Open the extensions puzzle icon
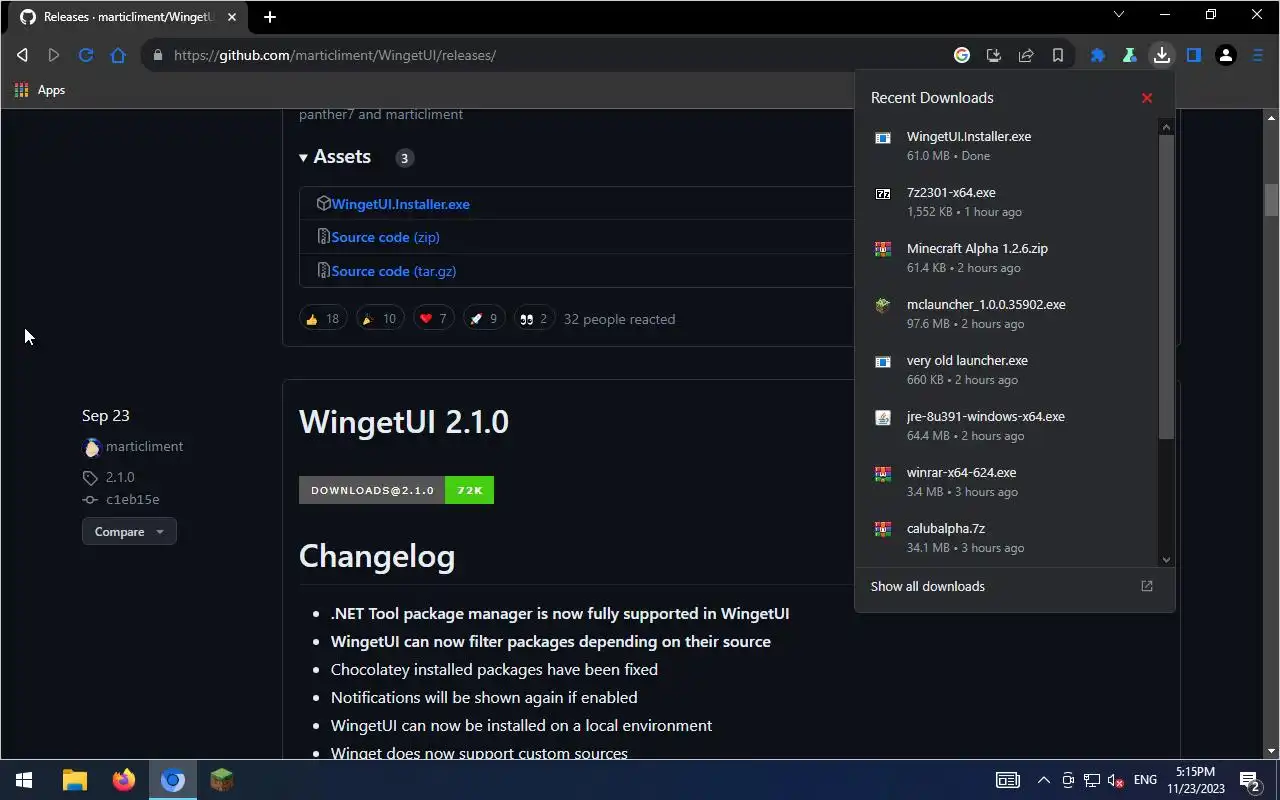Image resolution: width=1280 pixels, height=800 pixels. tap(1098, 55)
